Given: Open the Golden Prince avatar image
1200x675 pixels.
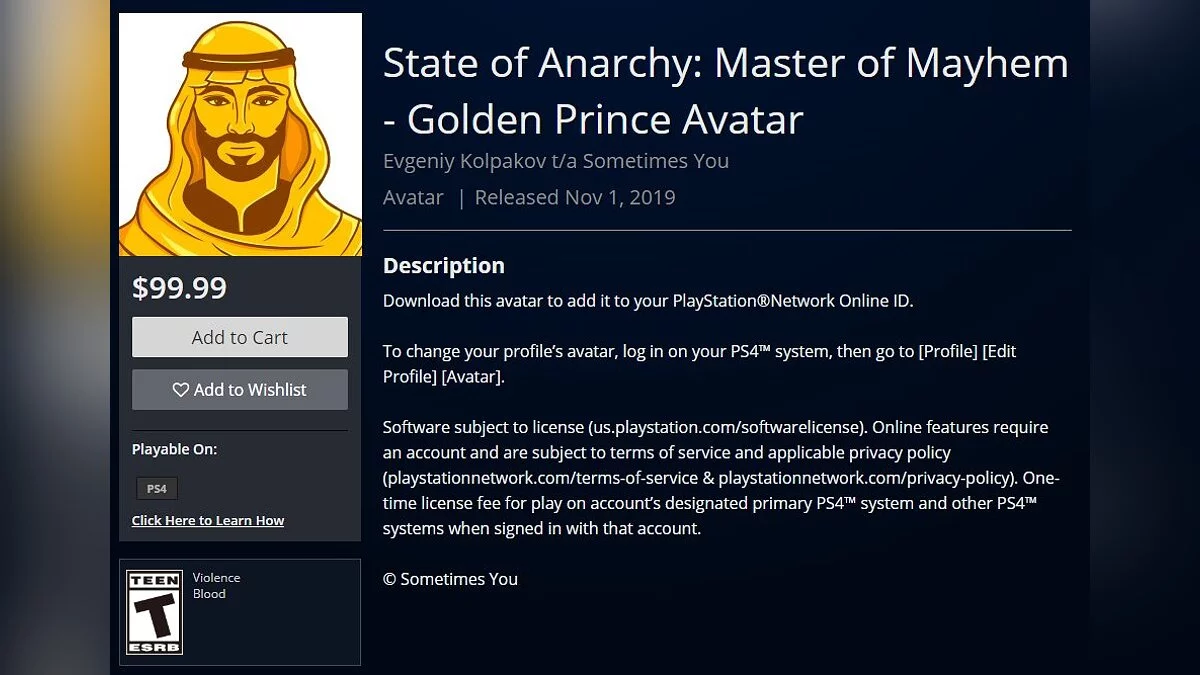Looking at the screenshot, I should tap(240, 134).
